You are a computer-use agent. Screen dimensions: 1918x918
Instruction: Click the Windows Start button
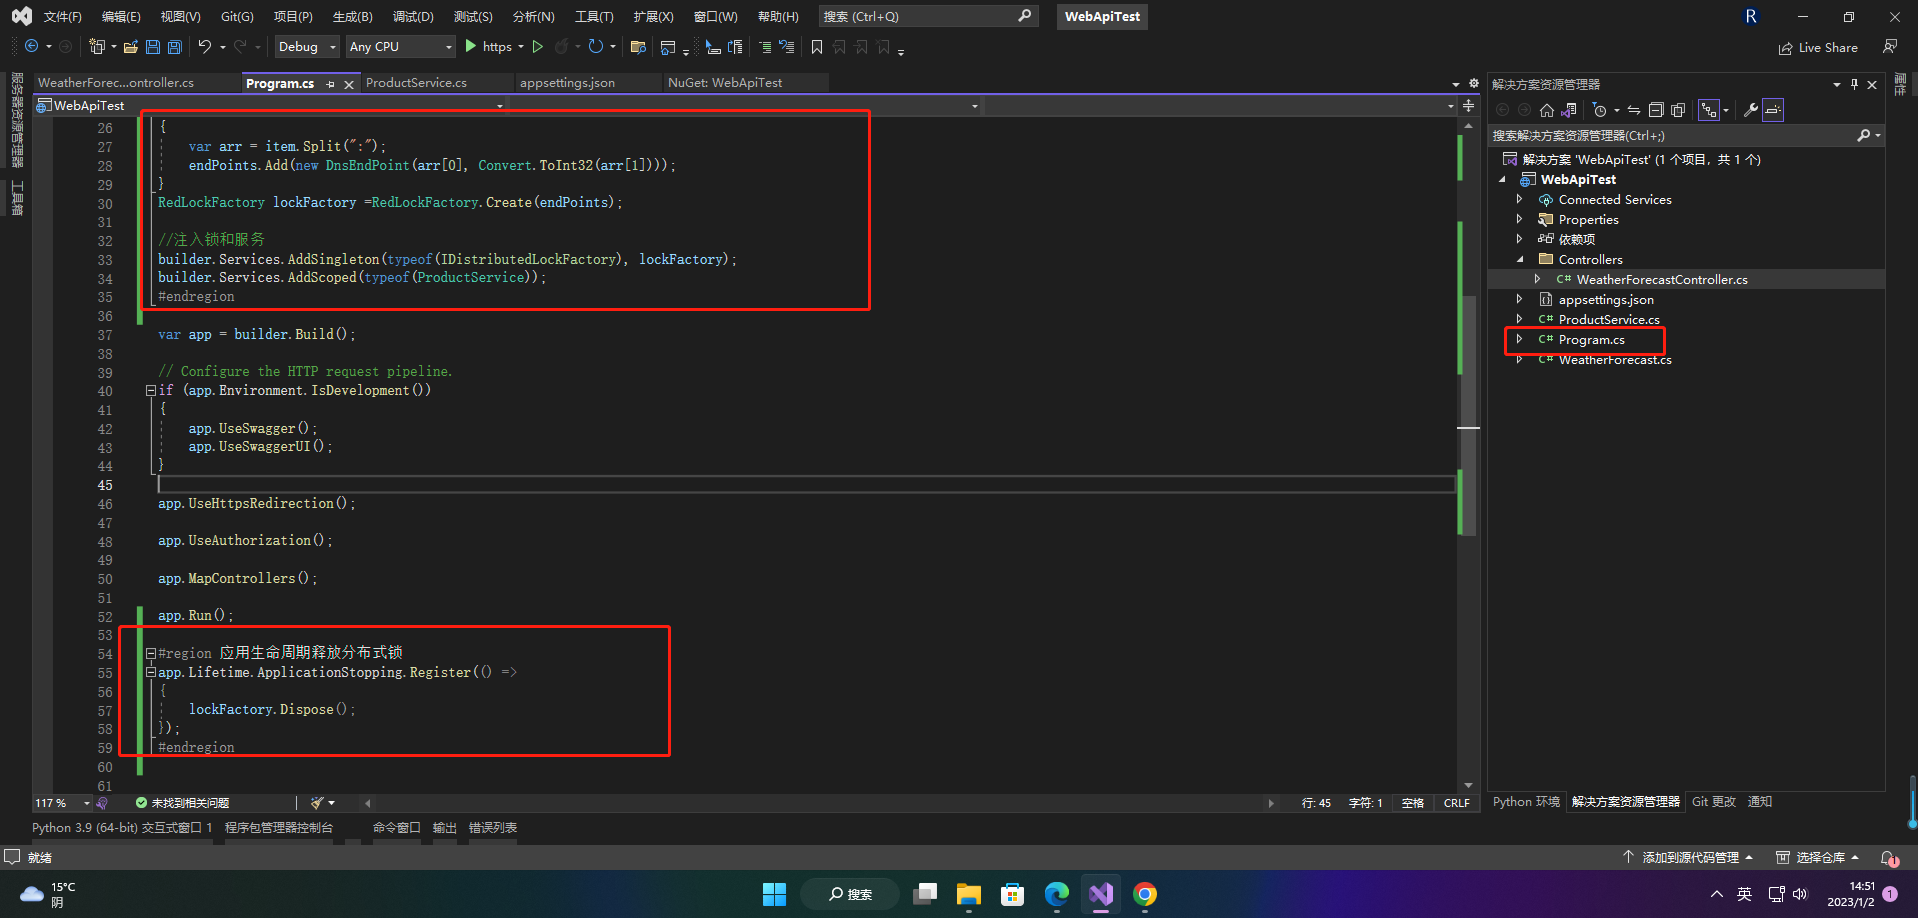[775, 894]
